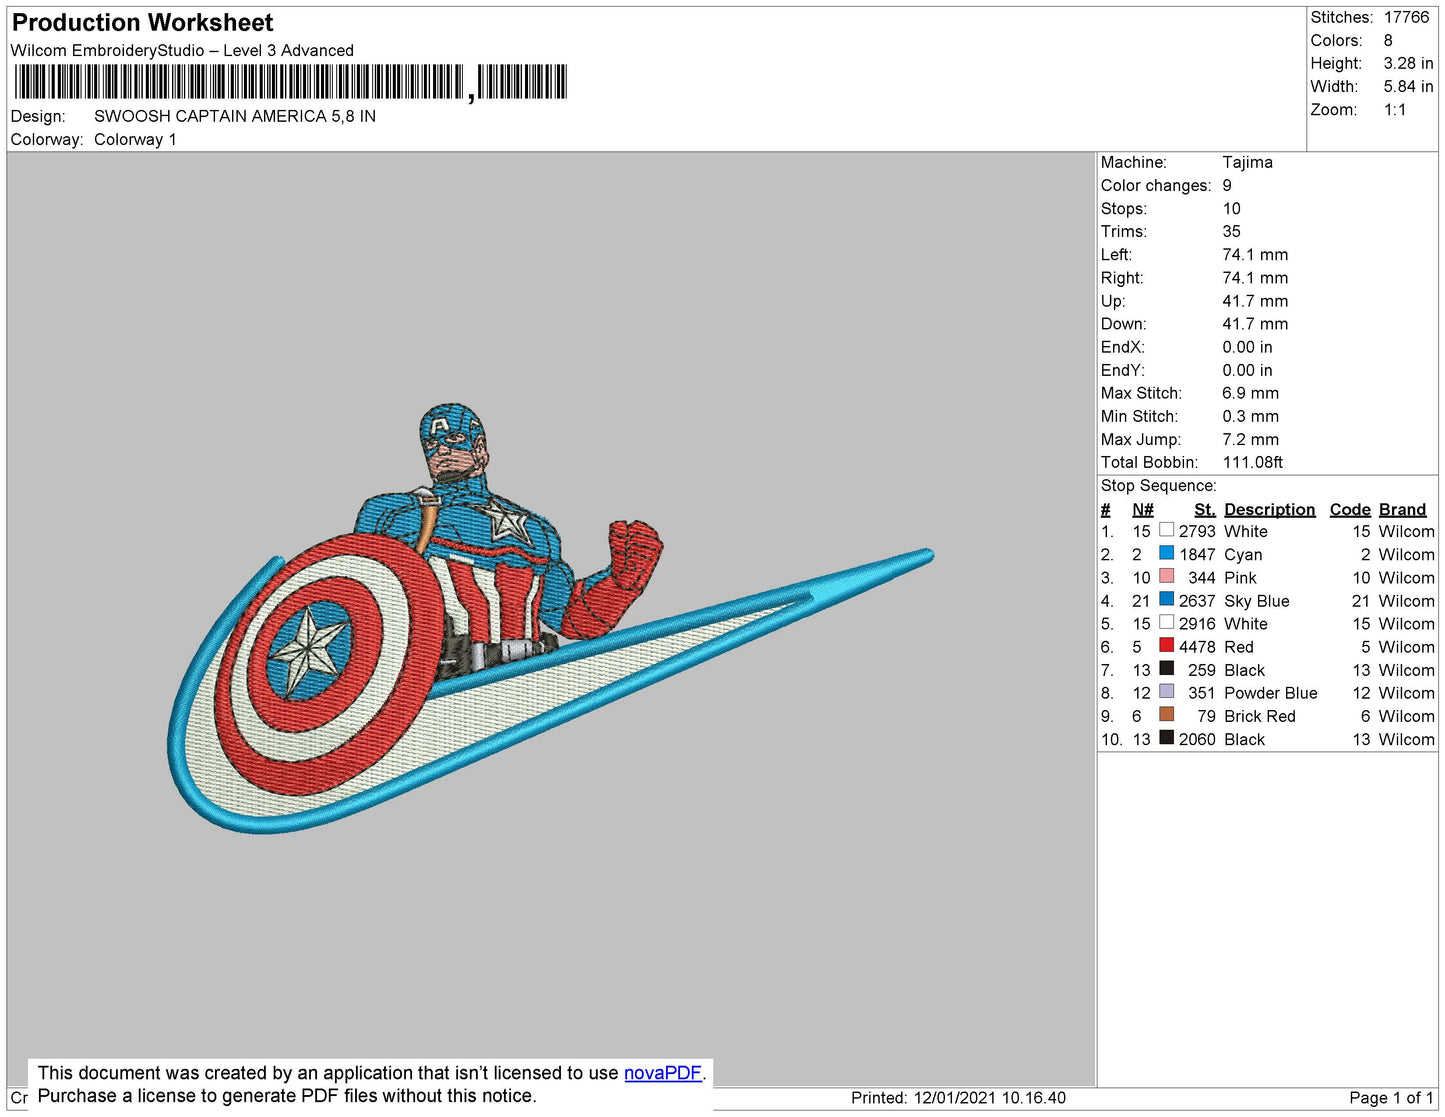Click the White swatch in stop 1

click(1166, 530)
